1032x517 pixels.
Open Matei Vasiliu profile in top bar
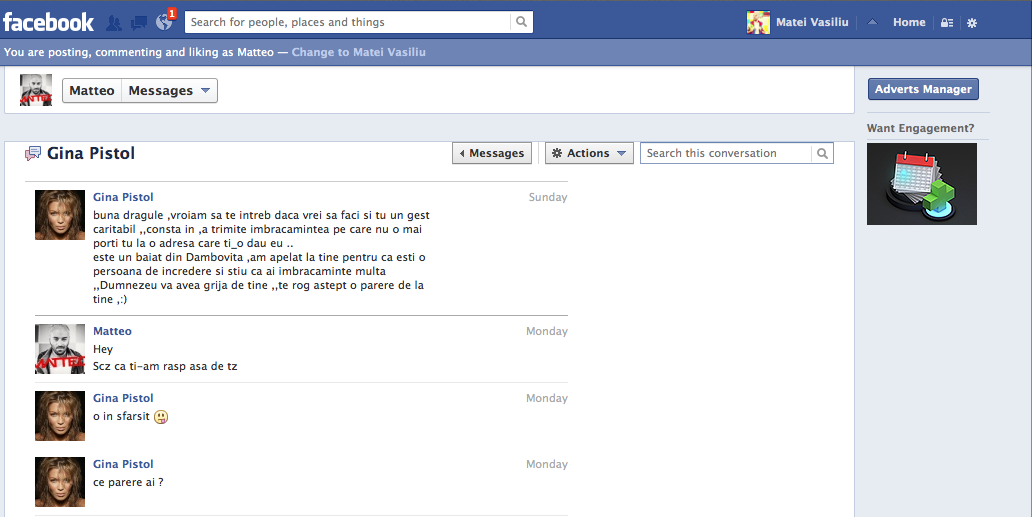click(x=799, y=22)
